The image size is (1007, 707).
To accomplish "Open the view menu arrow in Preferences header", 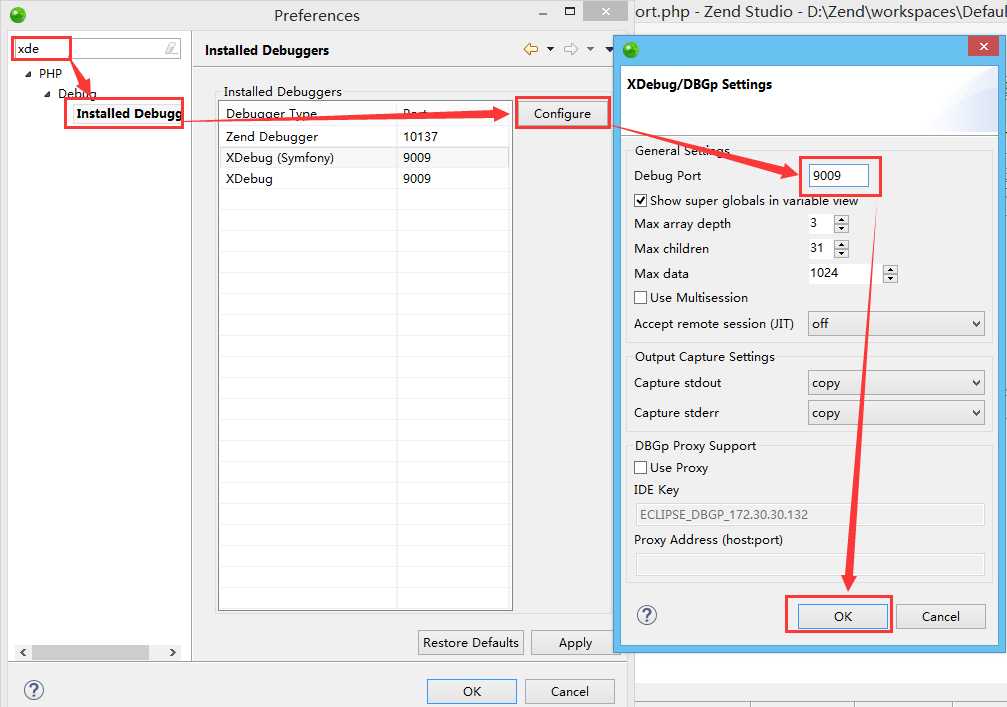I will 609,49.
